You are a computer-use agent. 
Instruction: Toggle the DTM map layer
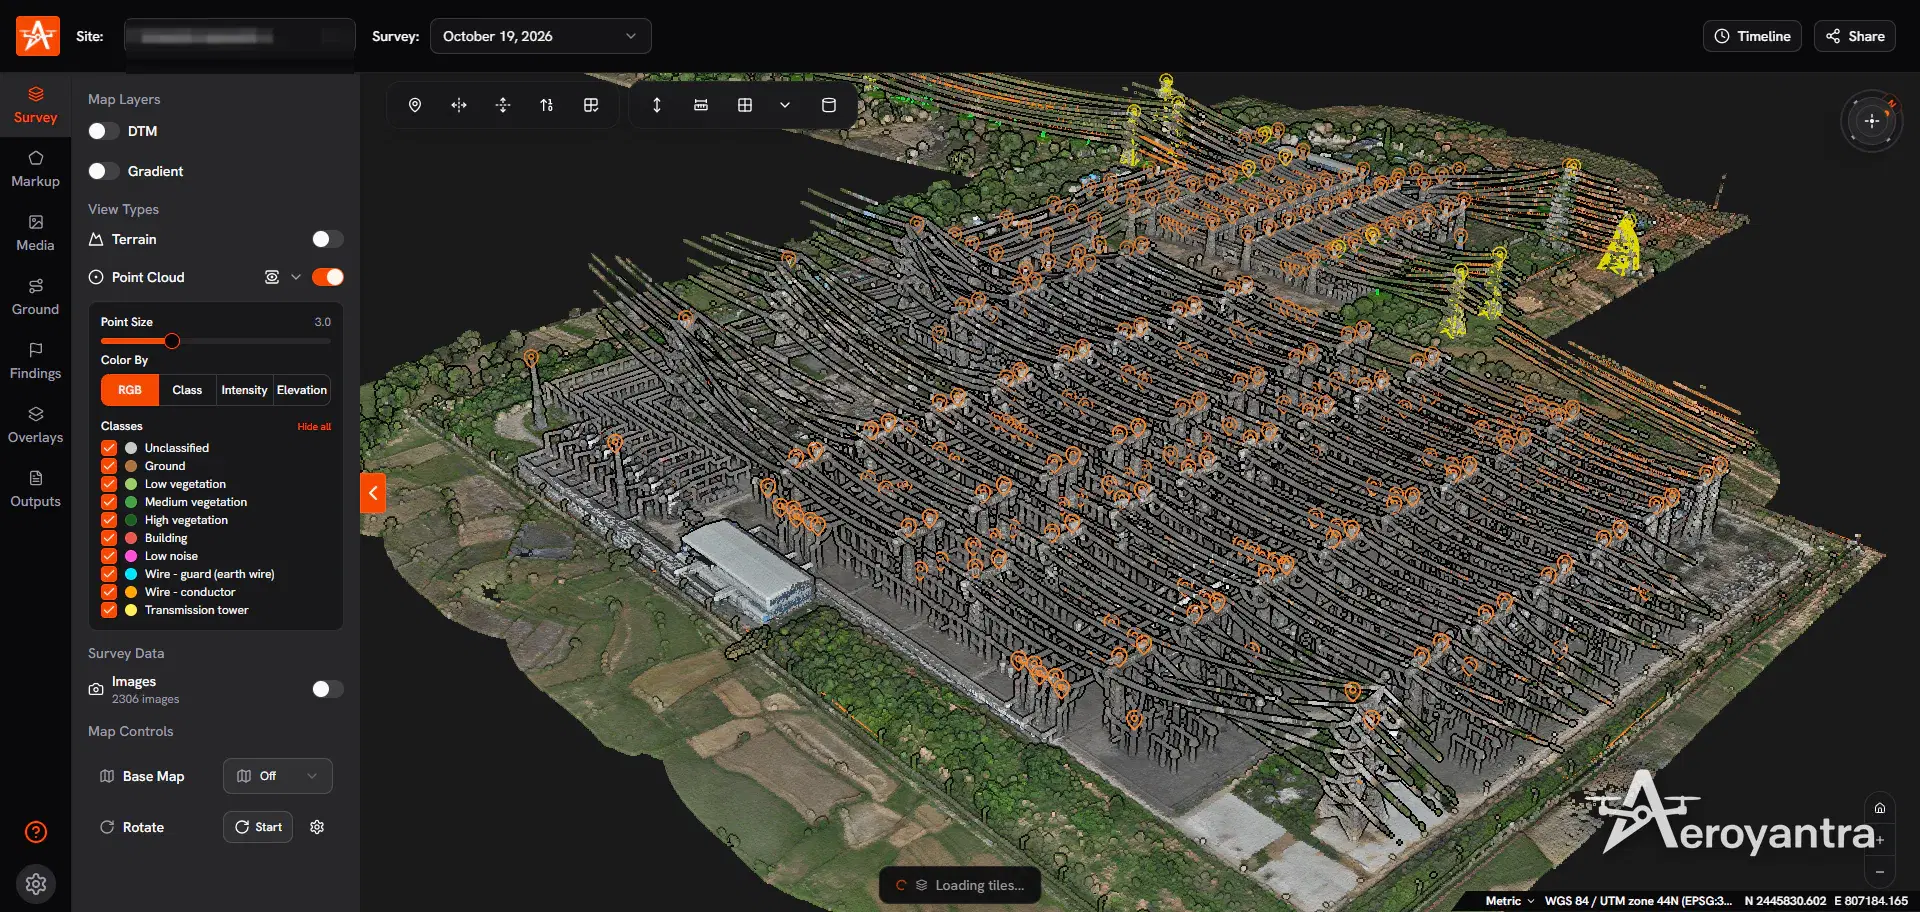(104, 131)
